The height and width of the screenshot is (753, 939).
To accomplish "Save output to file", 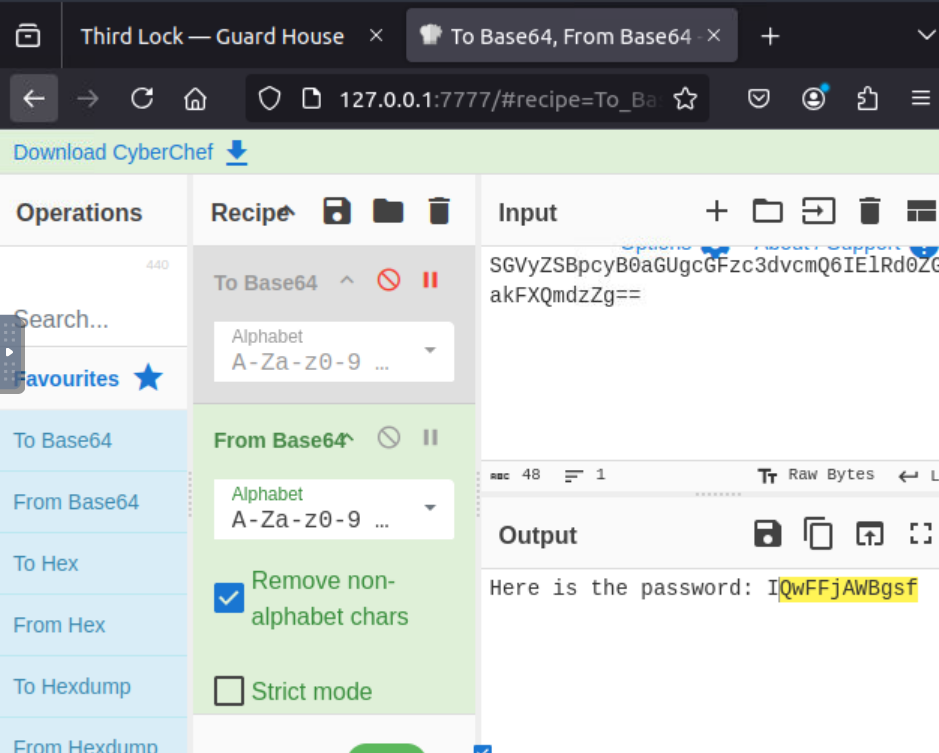I will (x=767, y=535).
